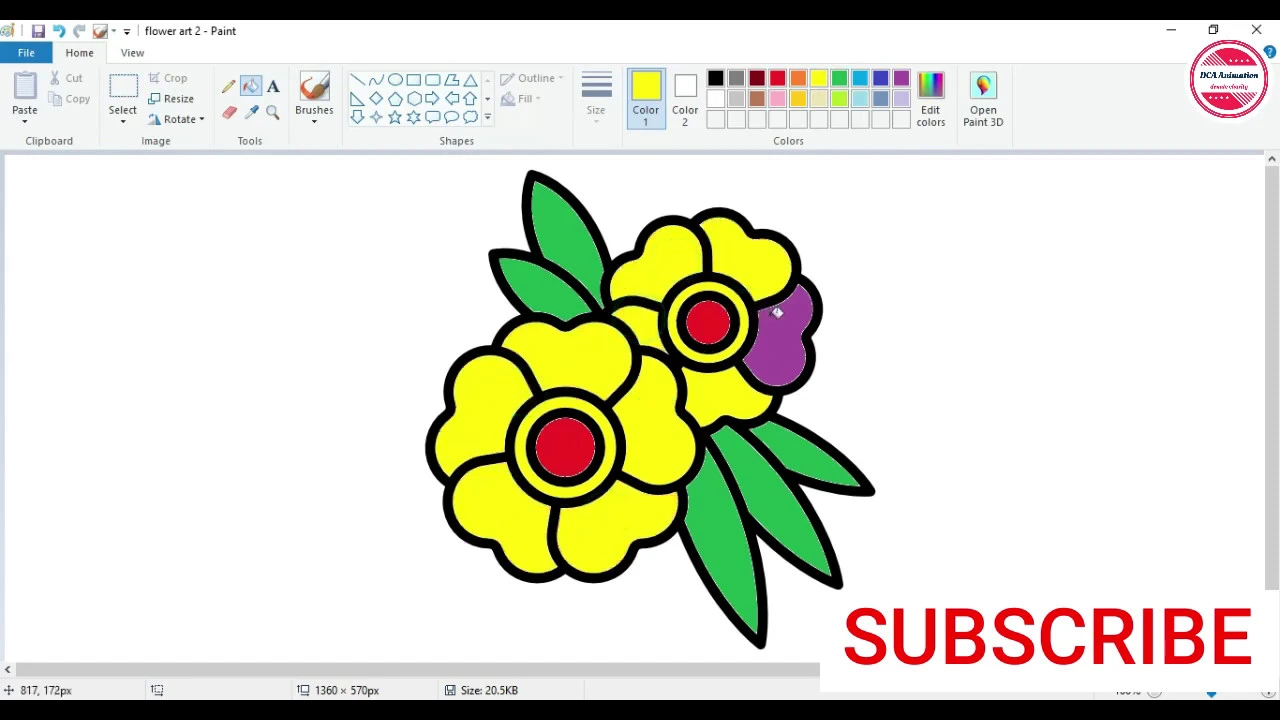Open the Customize Quick Access Toolbar dropdown
The height and width of the screenshot is (720, 1280).
(127, 32)
